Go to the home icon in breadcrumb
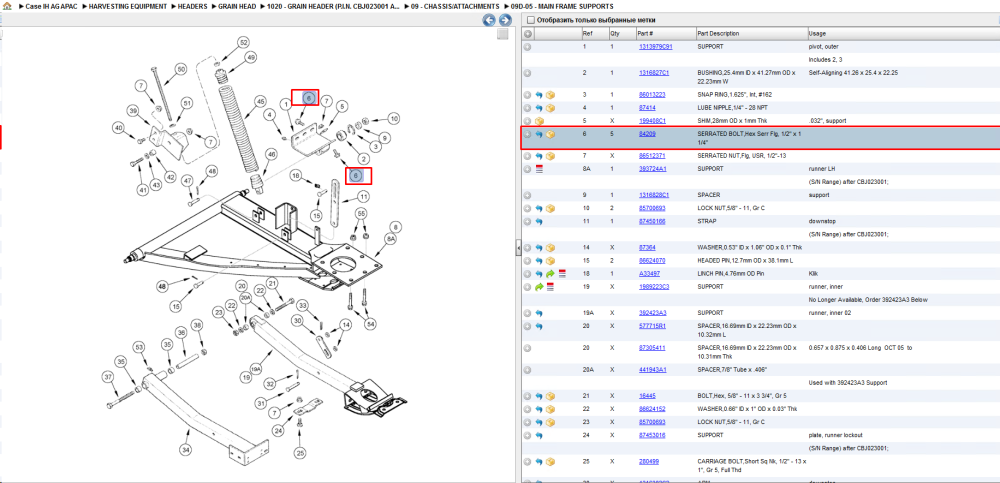Screen dimensions: 1000x483 point(6,6)
